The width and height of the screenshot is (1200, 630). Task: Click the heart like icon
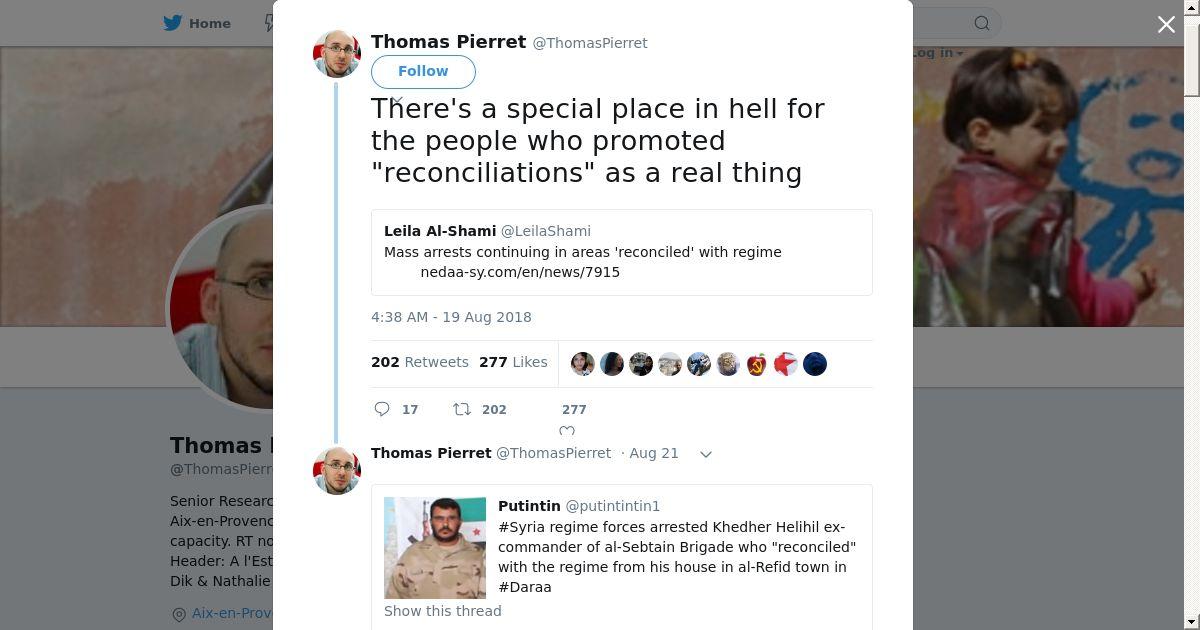(567, 431)
